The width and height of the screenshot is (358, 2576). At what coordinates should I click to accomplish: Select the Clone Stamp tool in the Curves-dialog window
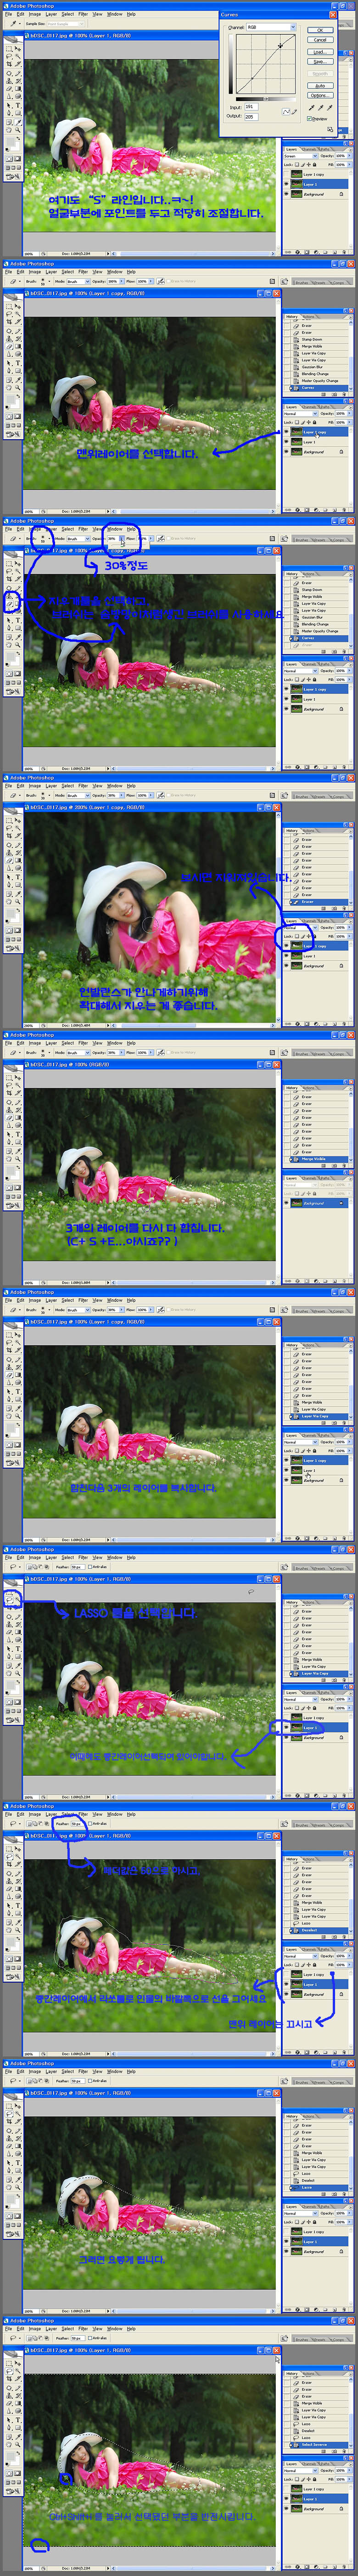coord(9,81)
